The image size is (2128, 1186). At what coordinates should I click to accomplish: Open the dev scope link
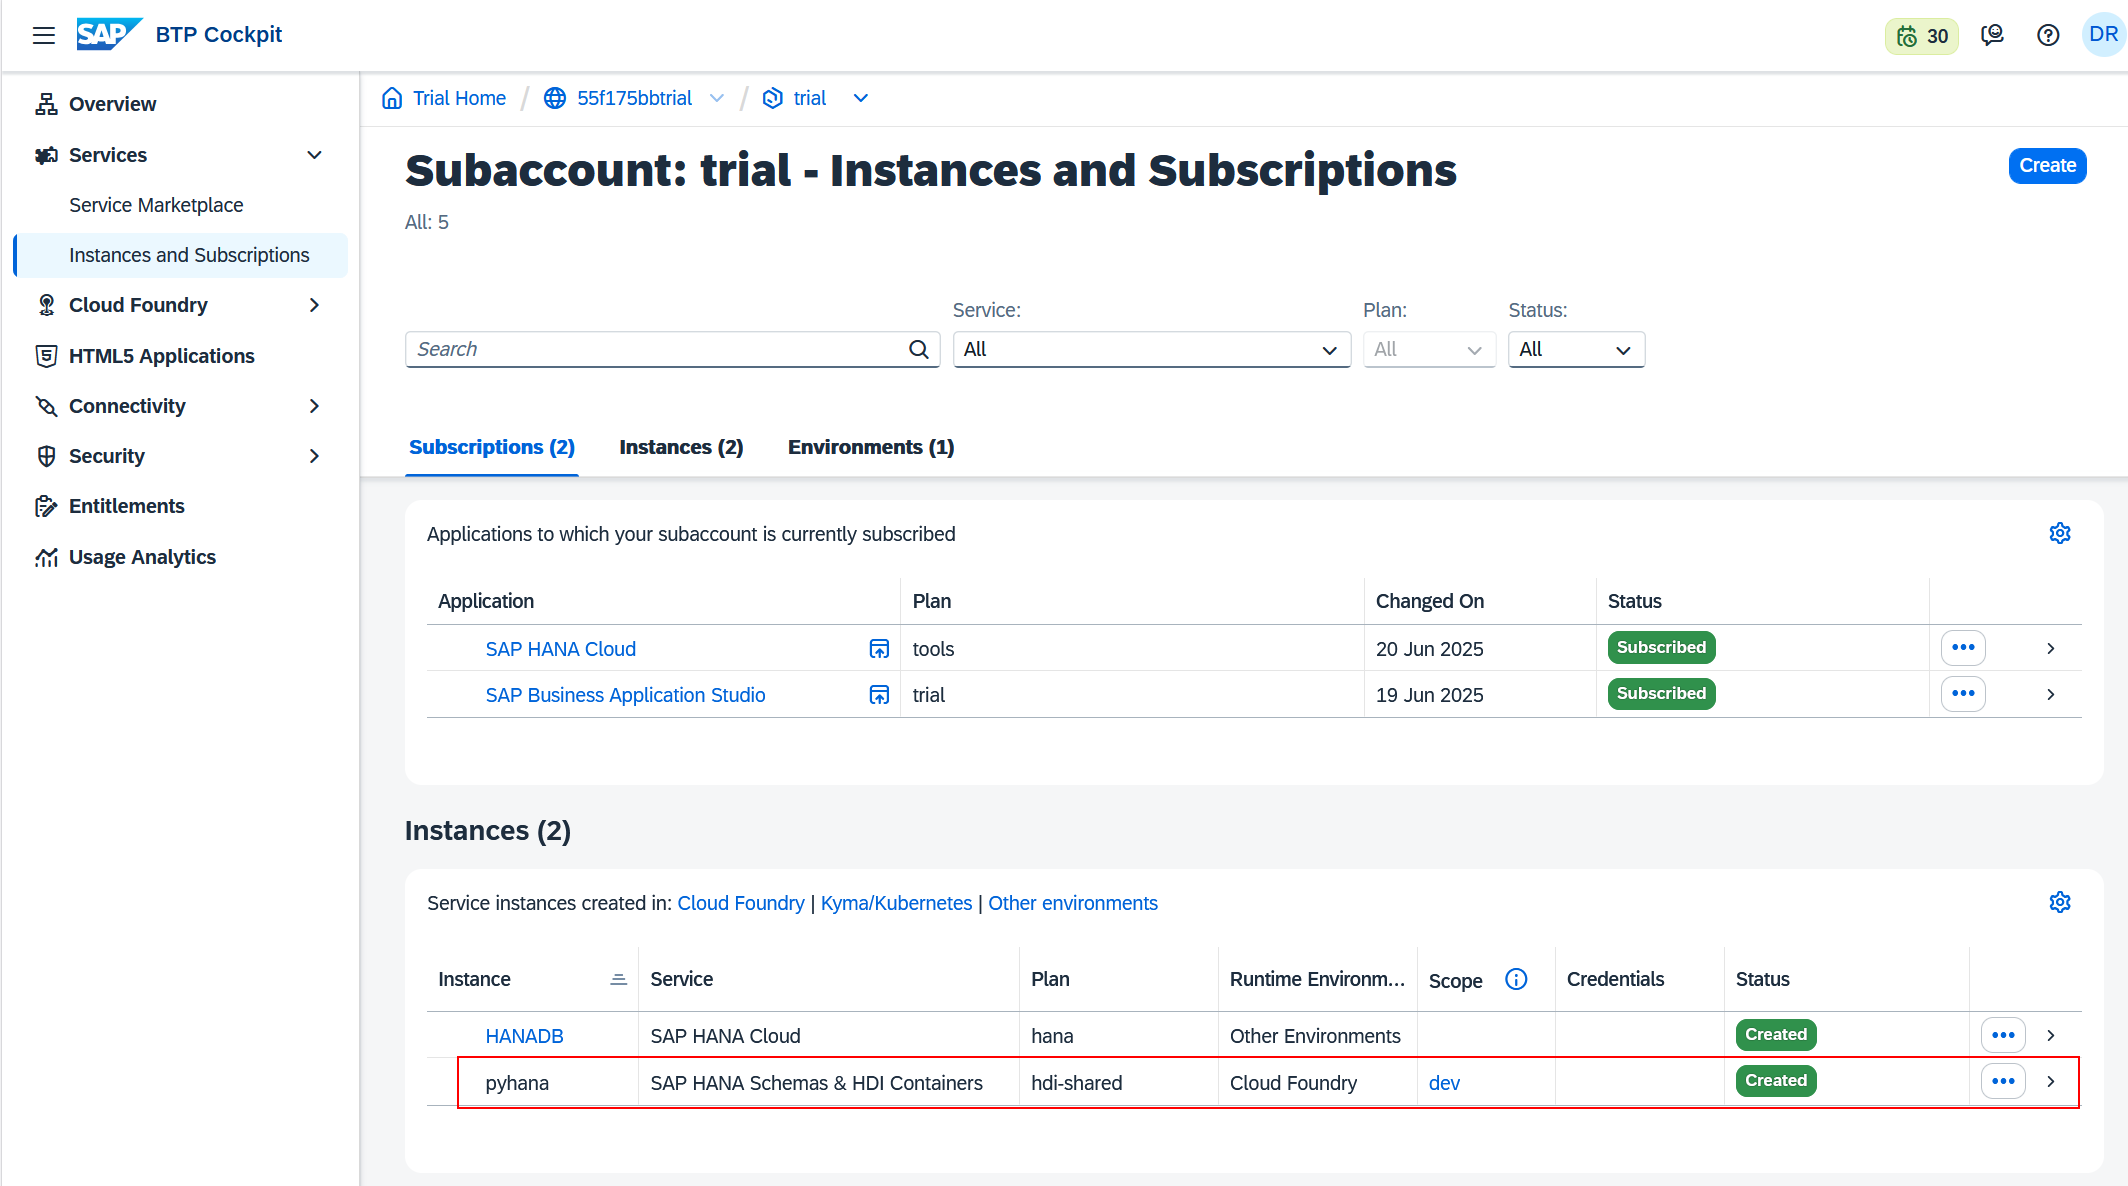[x=1444, y=1083]
